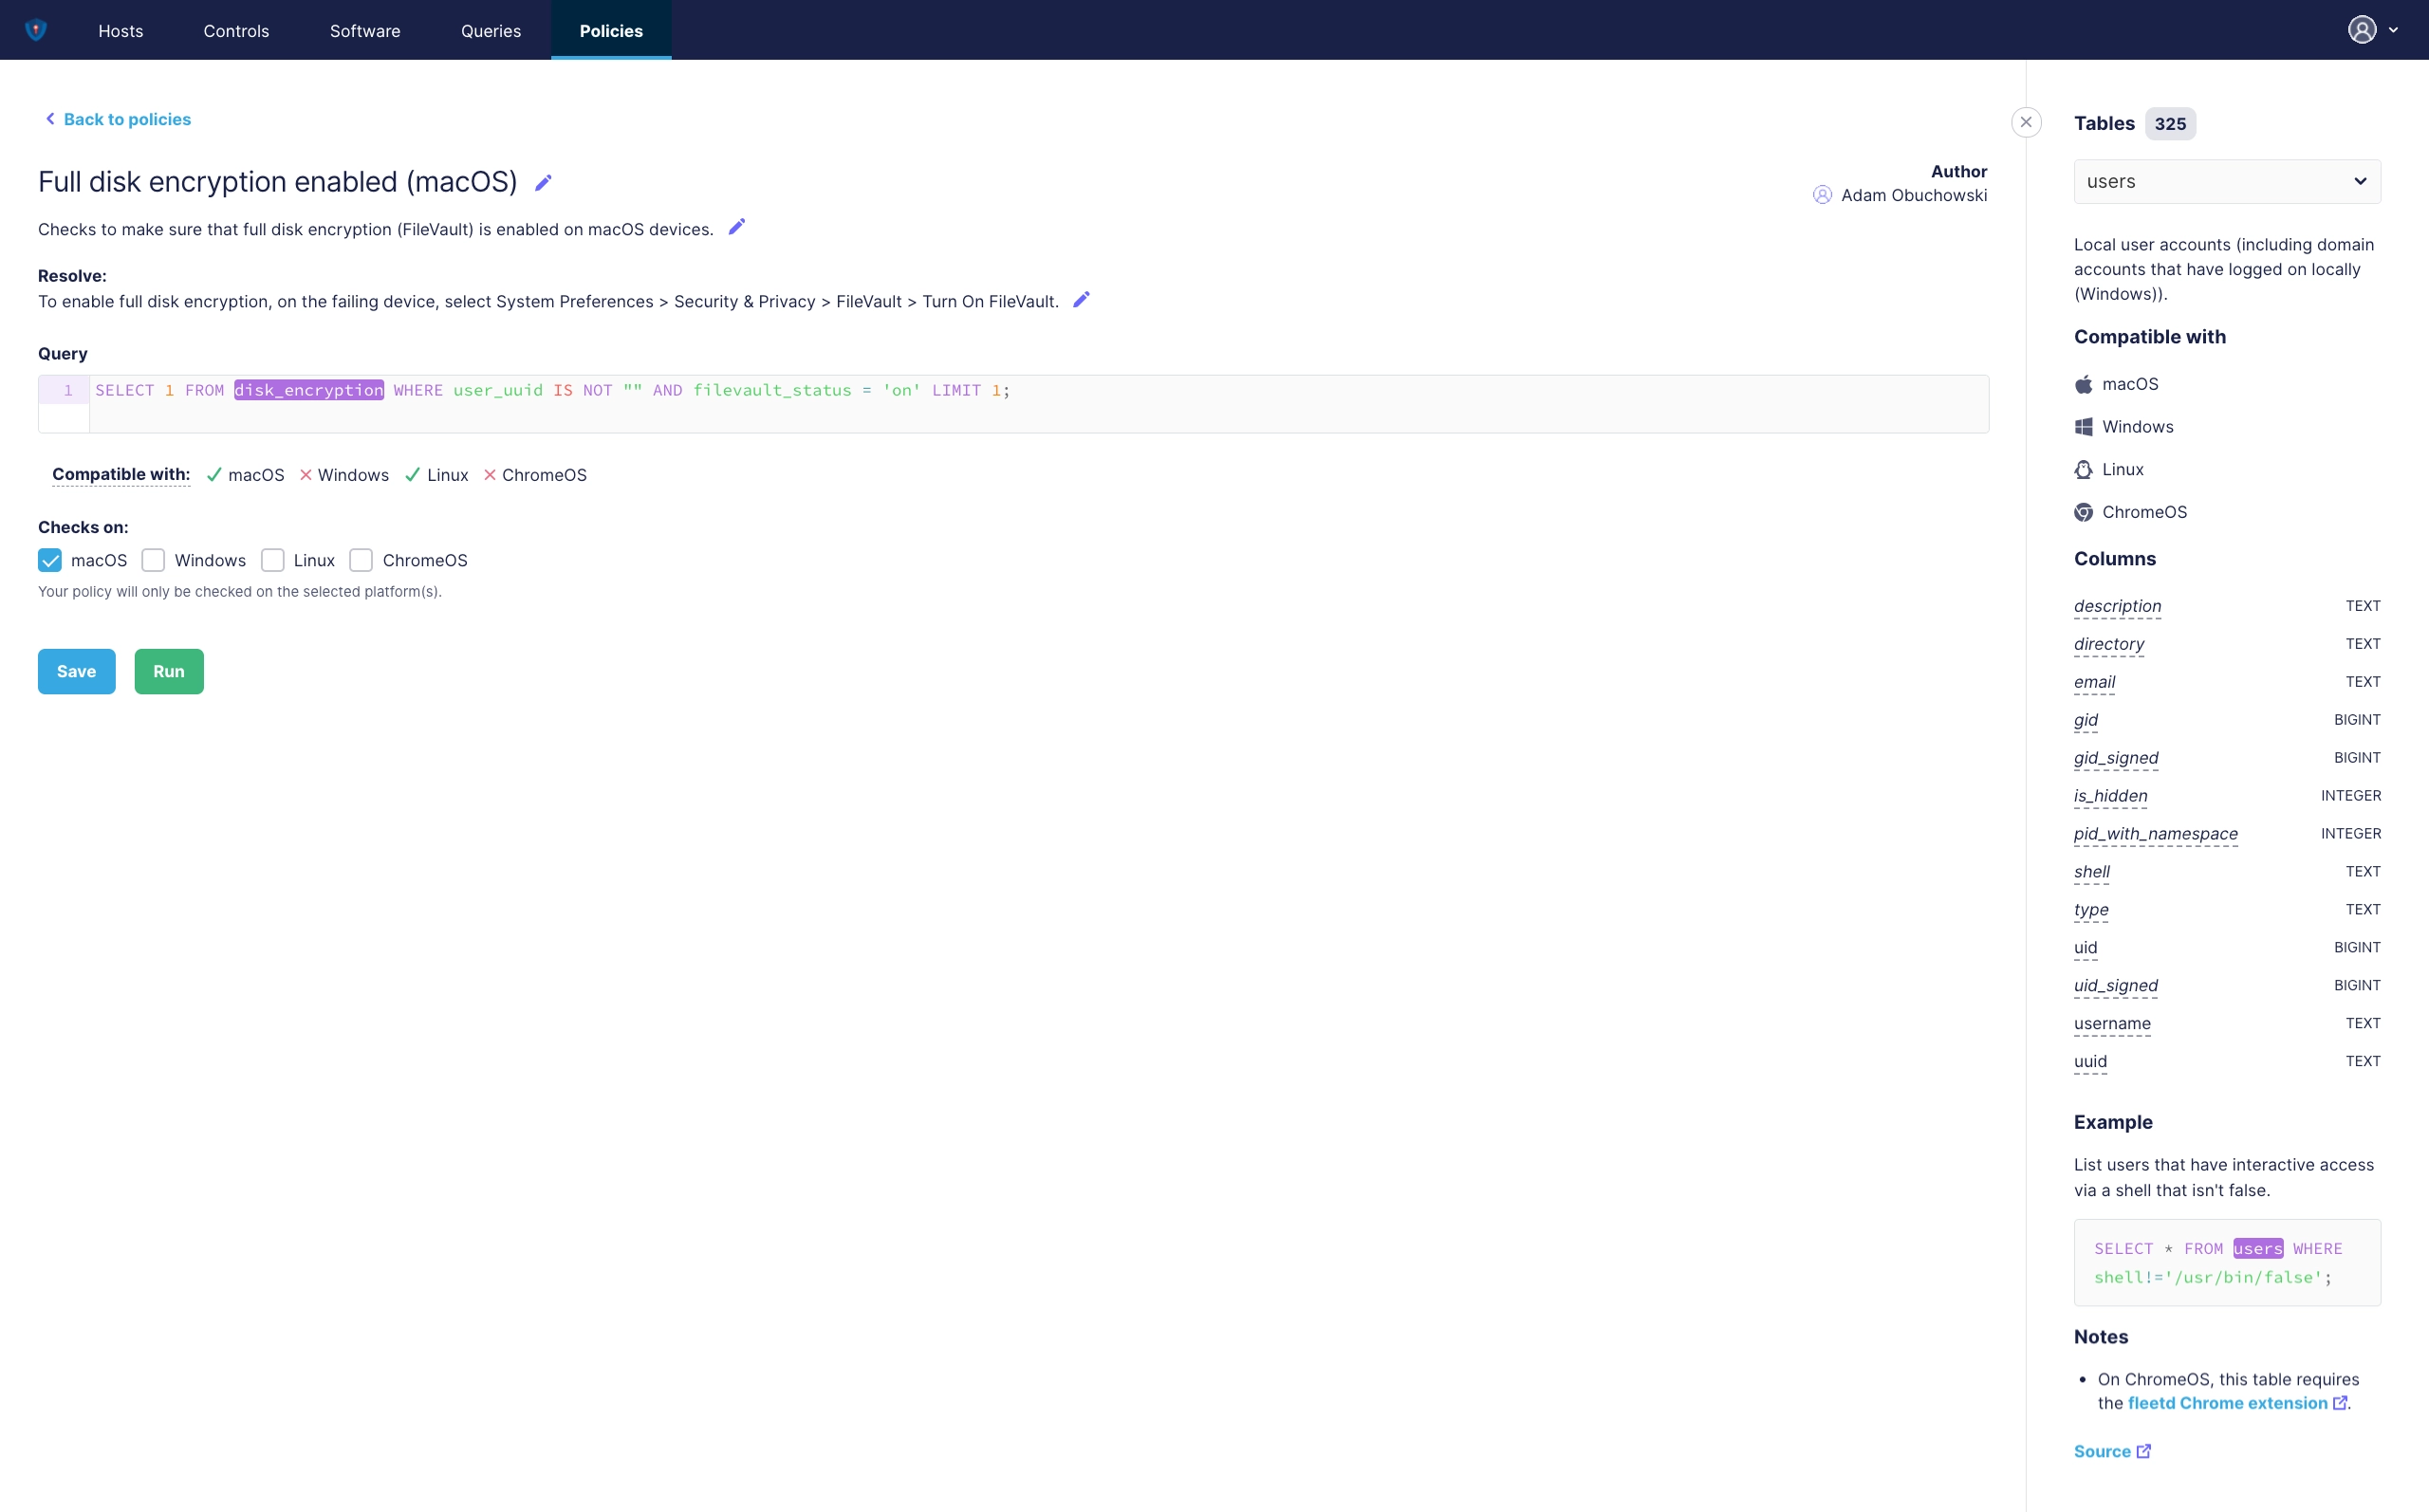Close the tables sidebar panel
The width and height of the screenshot is (2429, 1512).
[2026, 122]
